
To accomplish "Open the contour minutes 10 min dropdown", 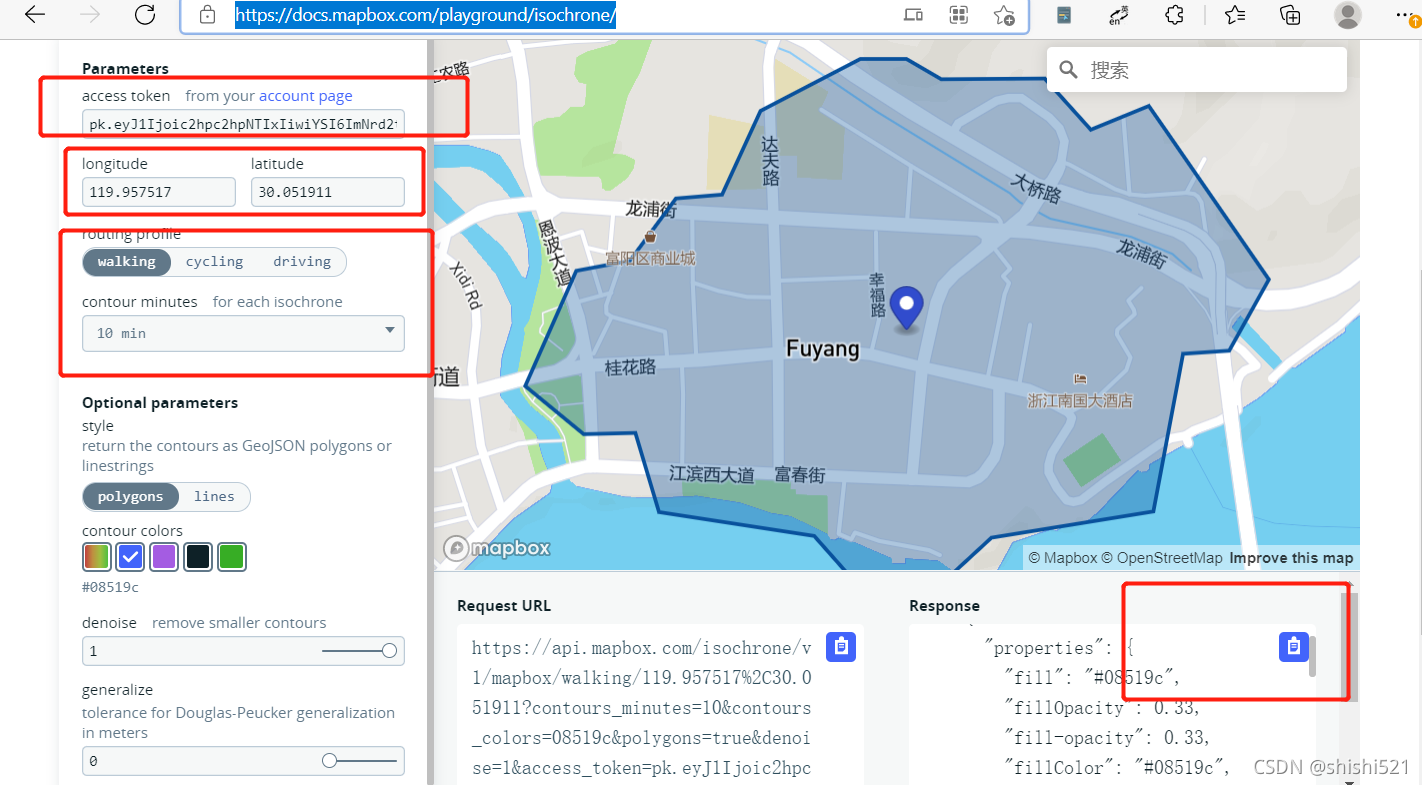I will tap(243, 333).
